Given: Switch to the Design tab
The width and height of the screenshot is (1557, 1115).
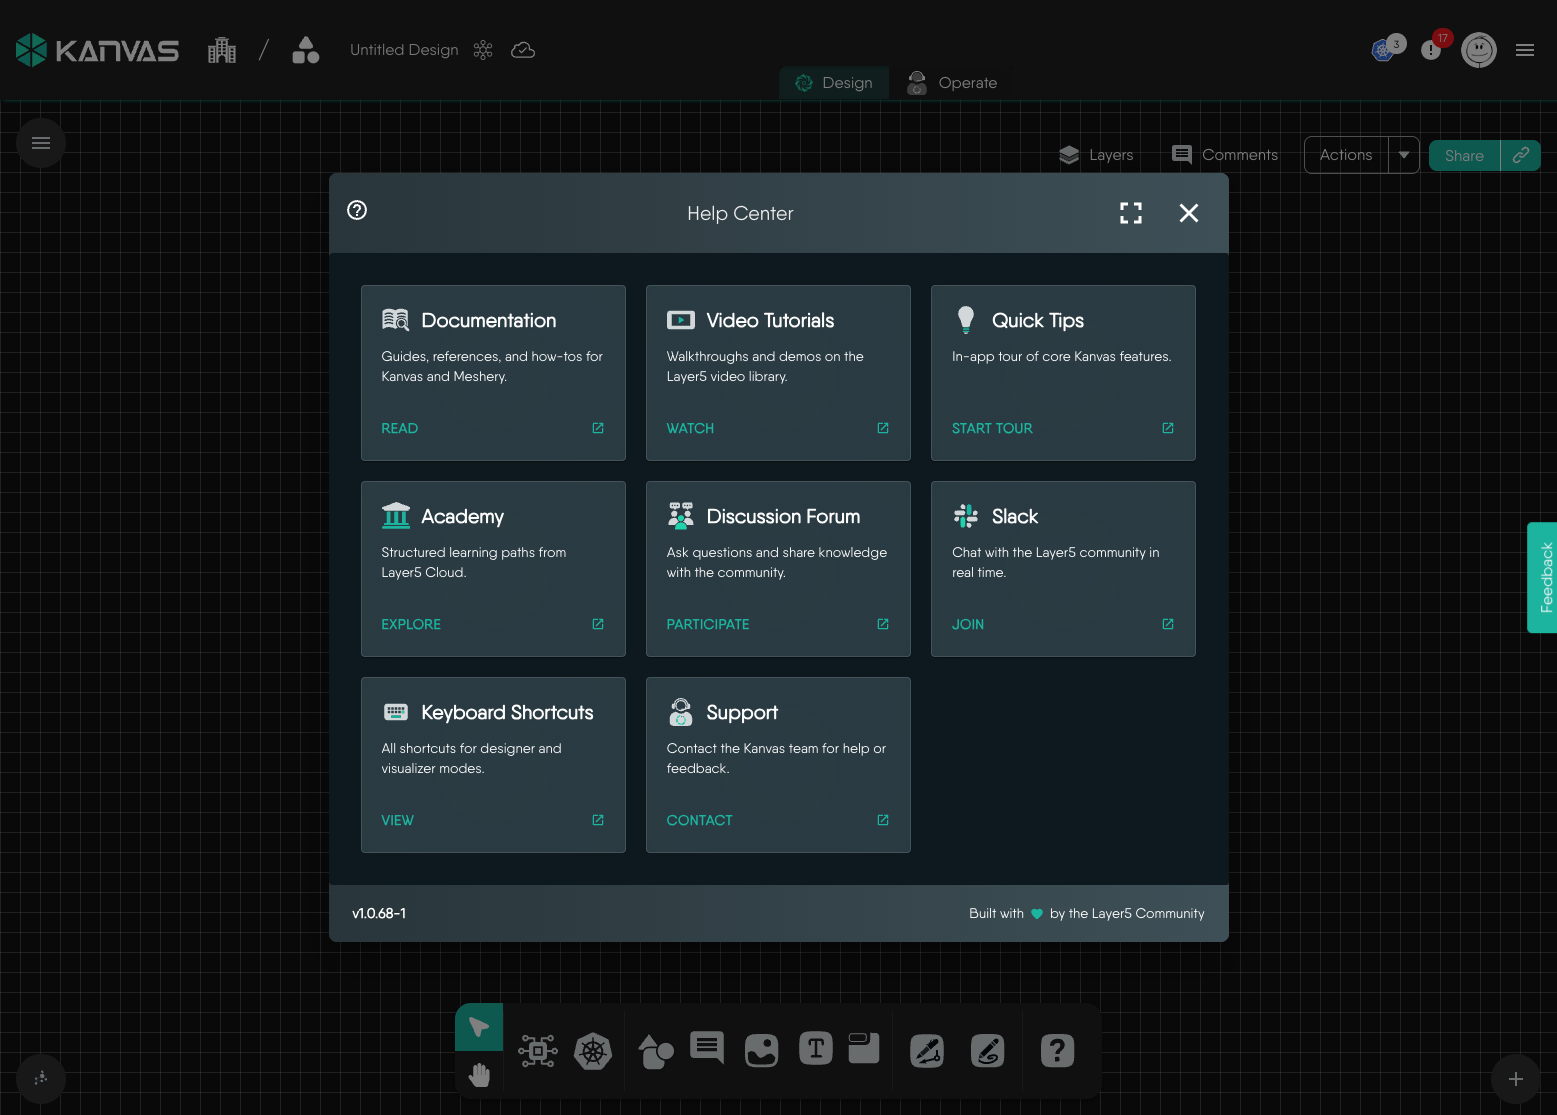Looking at the screenshot, I should click(834, 83).
